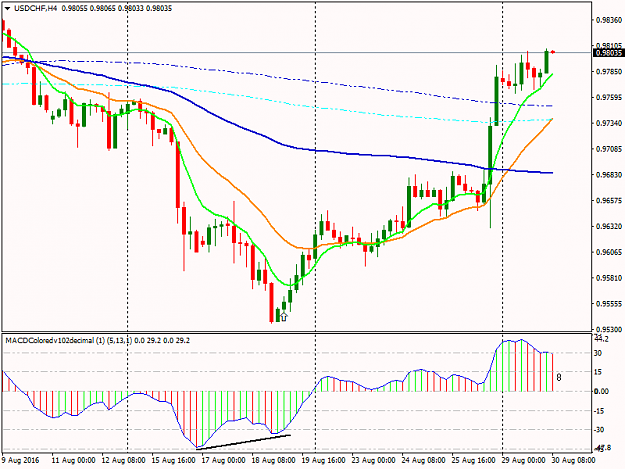Click the MACD scale label 30
The width and height of the screenshot is (625, 469).
click(597, 353)
